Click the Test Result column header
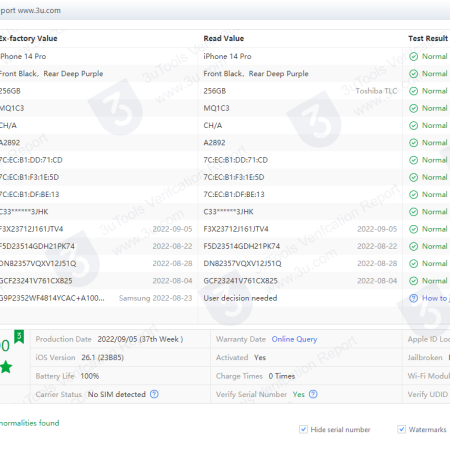 (x=428, y=38)
